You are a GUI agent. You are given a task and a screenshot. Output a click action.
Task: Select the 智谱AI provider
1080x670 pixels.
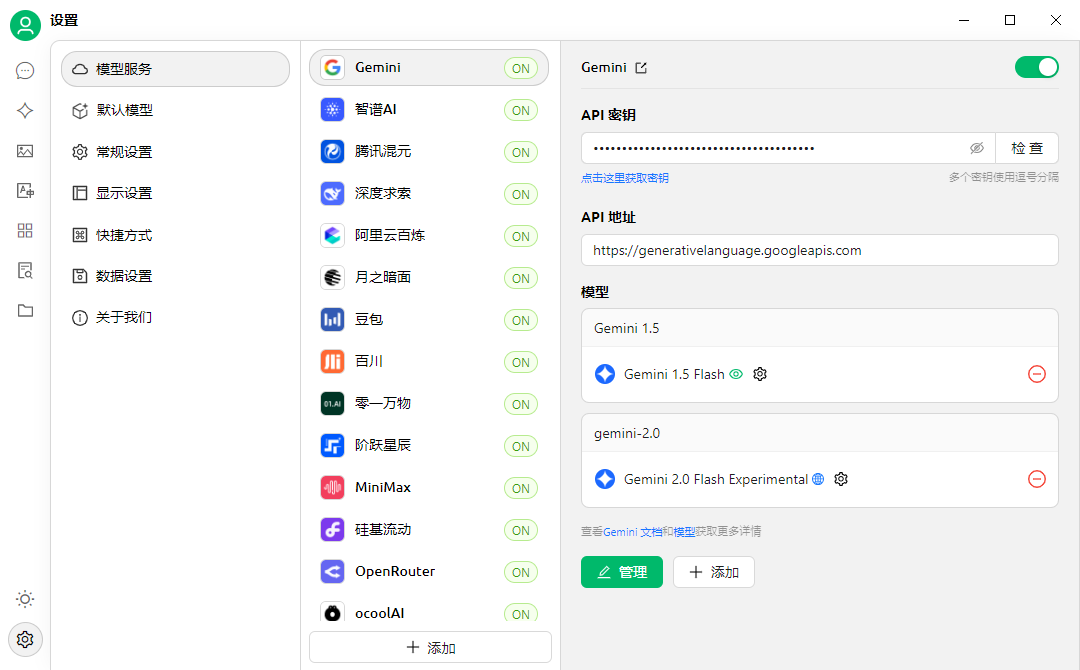[428, 109]
